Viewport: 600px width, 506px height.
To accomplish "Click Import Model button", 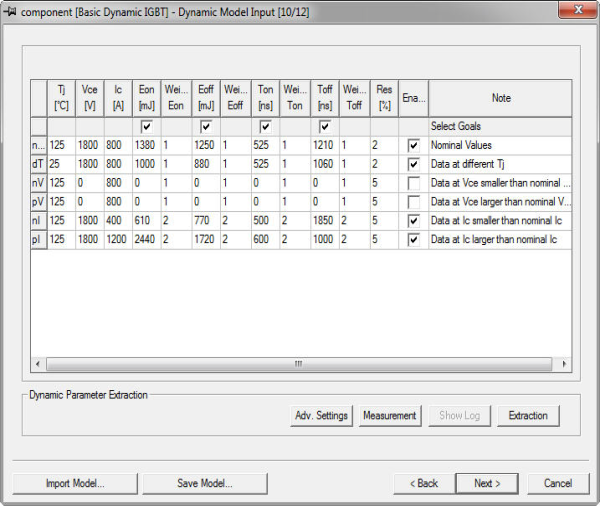I will (x=74, y=483).
